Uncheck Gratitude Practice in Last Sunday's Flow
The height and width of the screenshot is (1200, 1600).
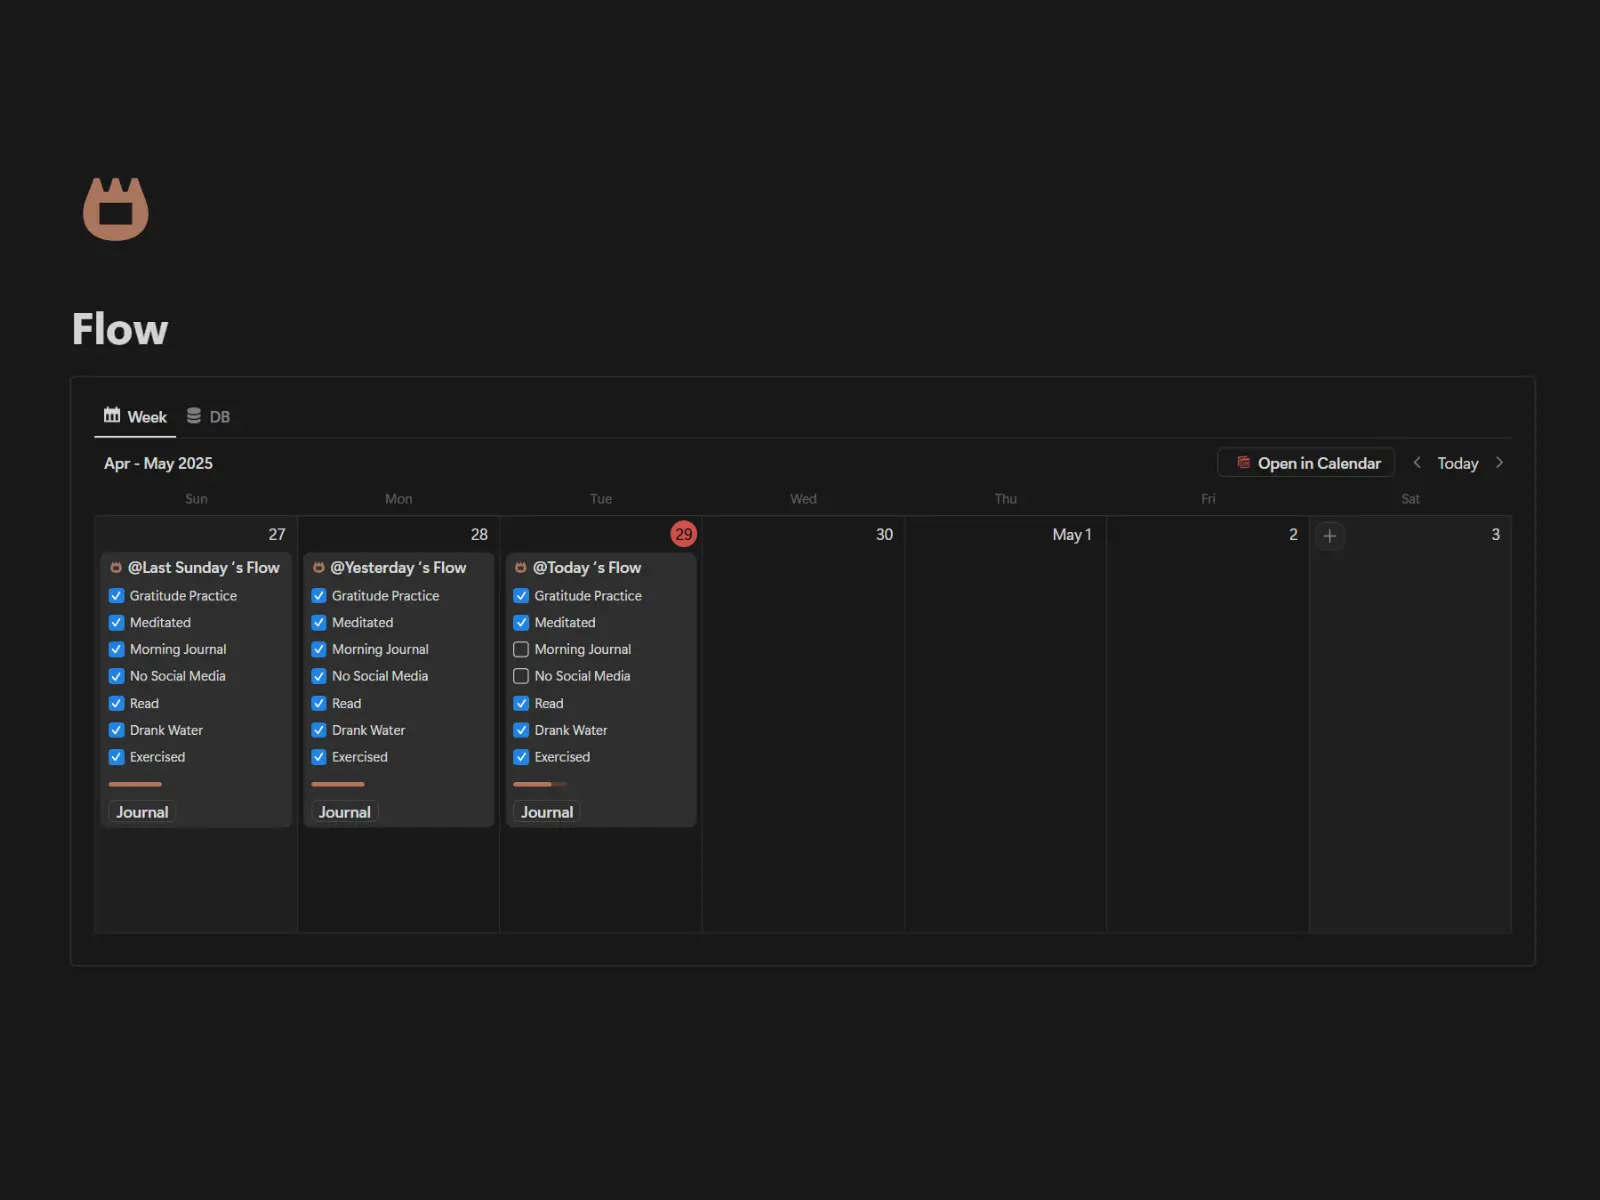(116, 596)
